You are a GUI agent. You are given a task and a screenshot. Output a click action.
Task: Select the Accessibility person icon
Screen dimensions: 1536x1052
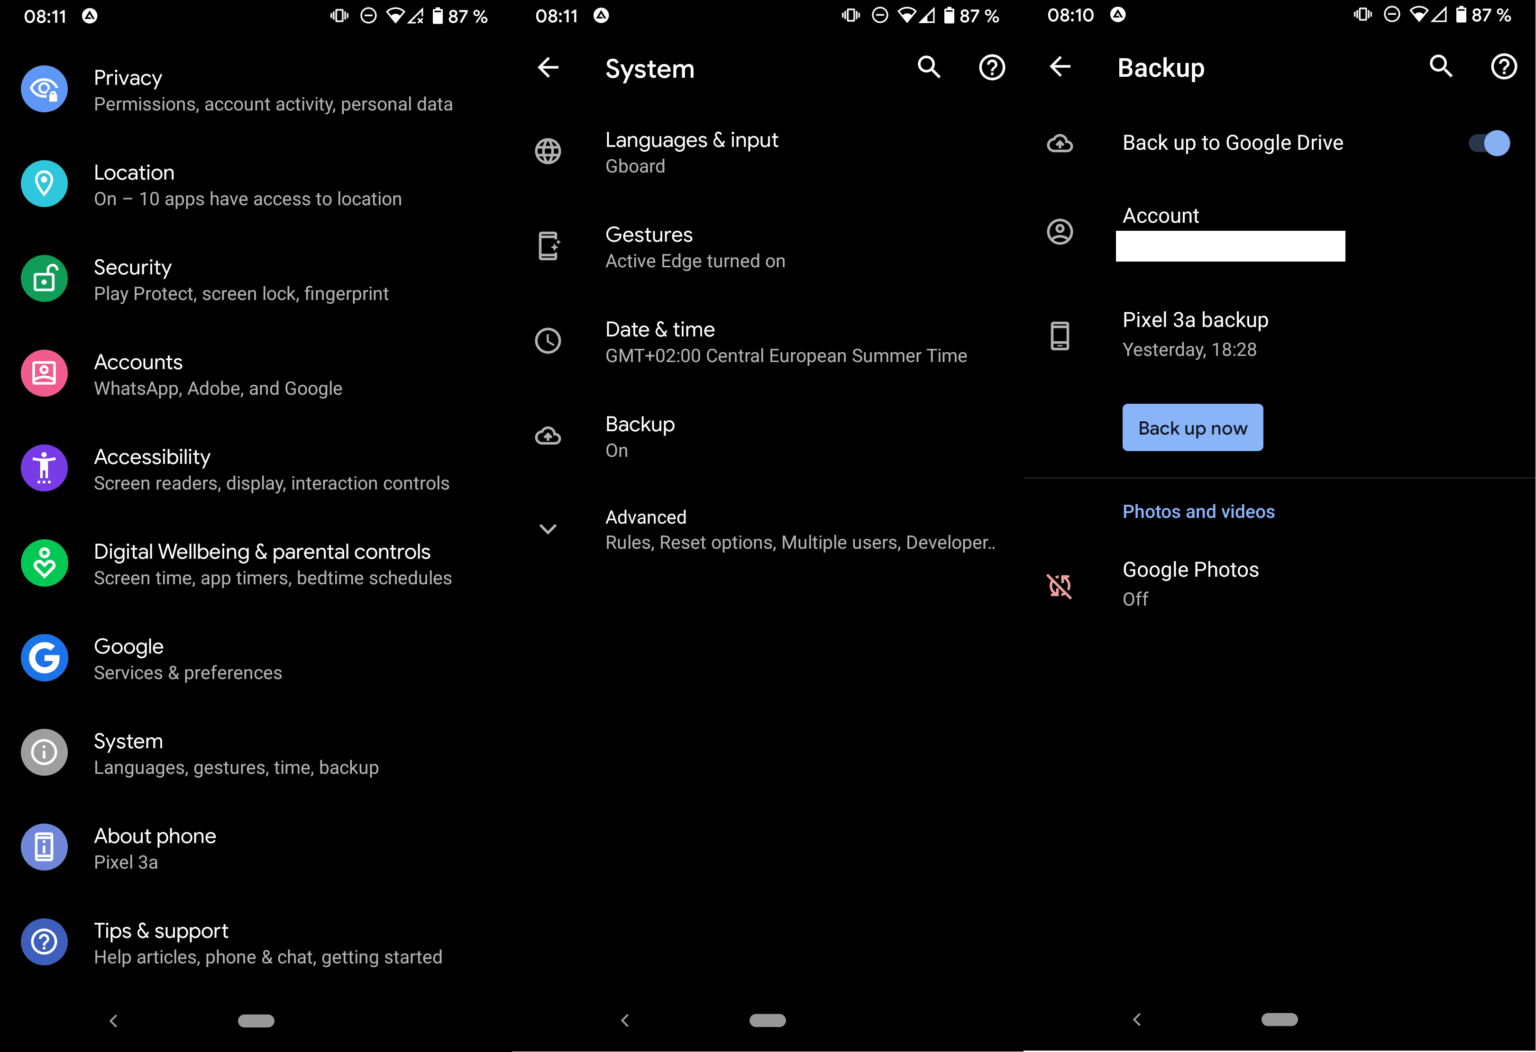(x=44, y=468)
